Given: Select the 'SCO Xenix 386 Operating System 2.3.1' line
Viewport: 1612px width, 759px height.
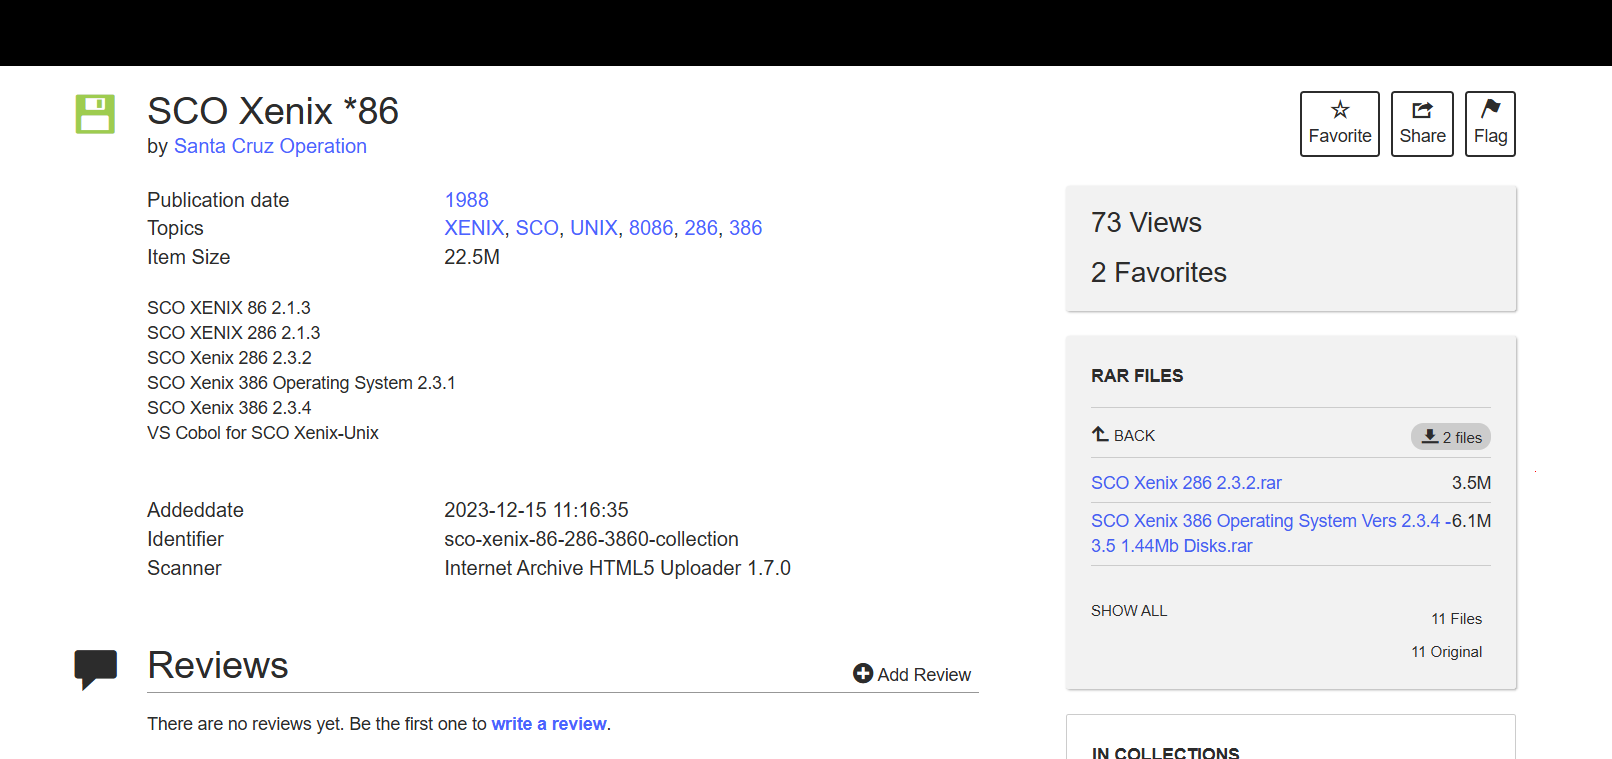Looking at the screenshot, I should (x=301, y=383).
